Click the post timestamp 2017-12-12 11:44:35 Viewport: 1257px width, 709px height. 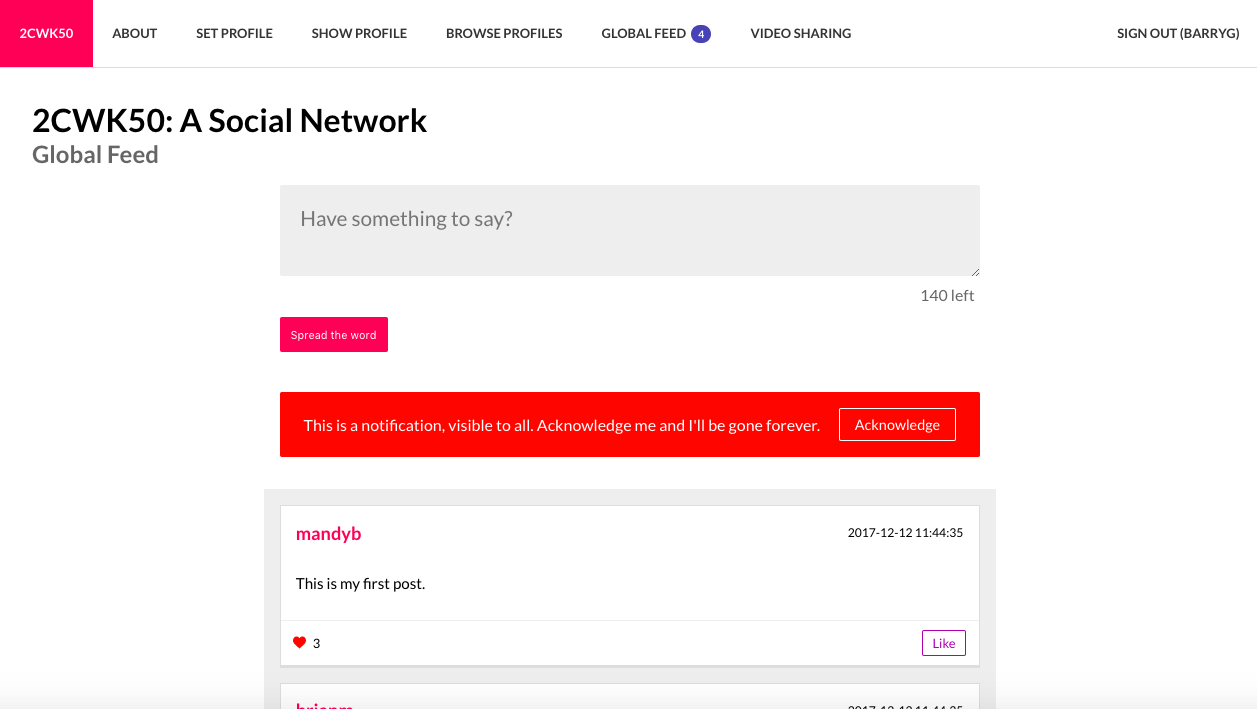905,533
